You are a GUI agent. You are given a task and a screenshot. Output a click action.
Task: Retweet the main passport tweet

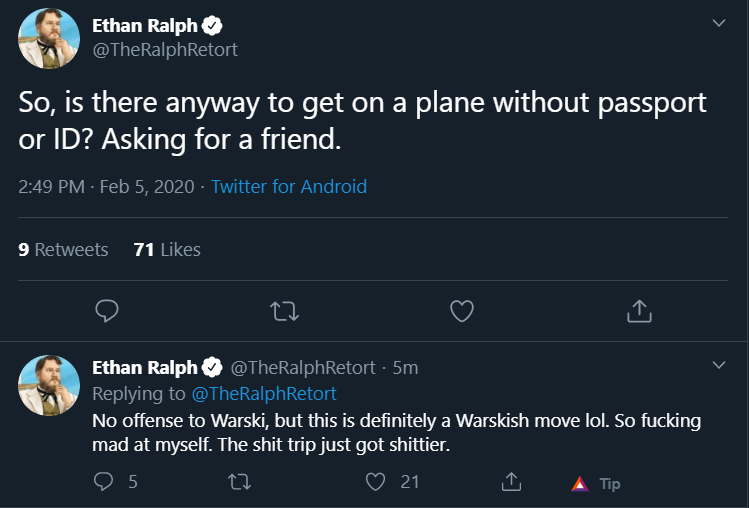[x=285, y=311]
